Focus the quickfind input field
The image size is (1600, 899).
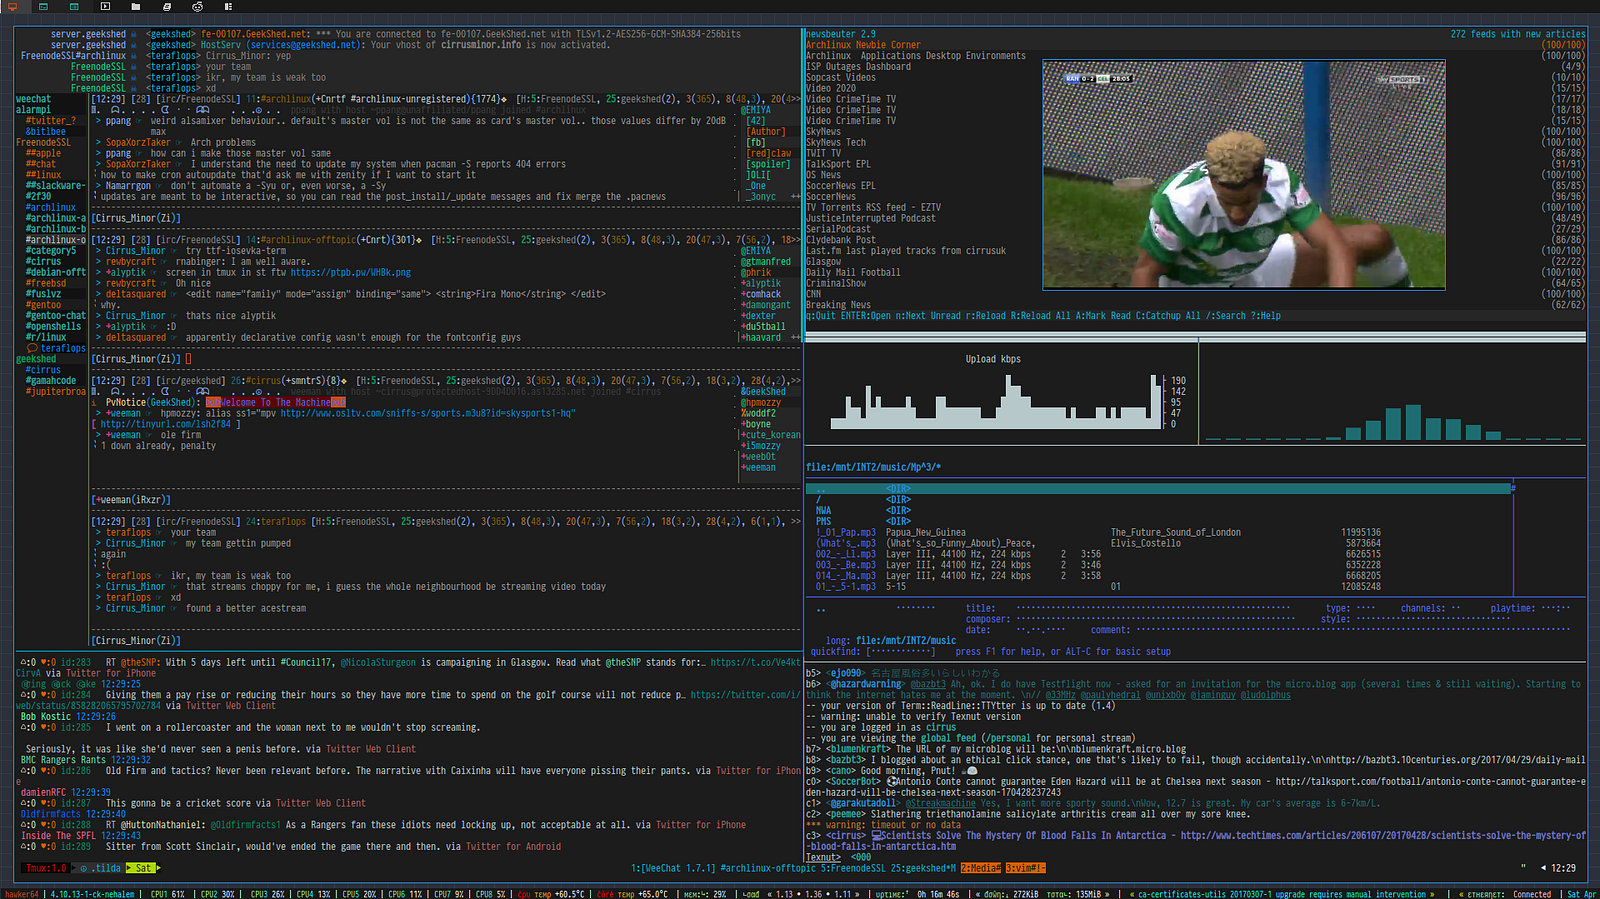pos(903,651)
